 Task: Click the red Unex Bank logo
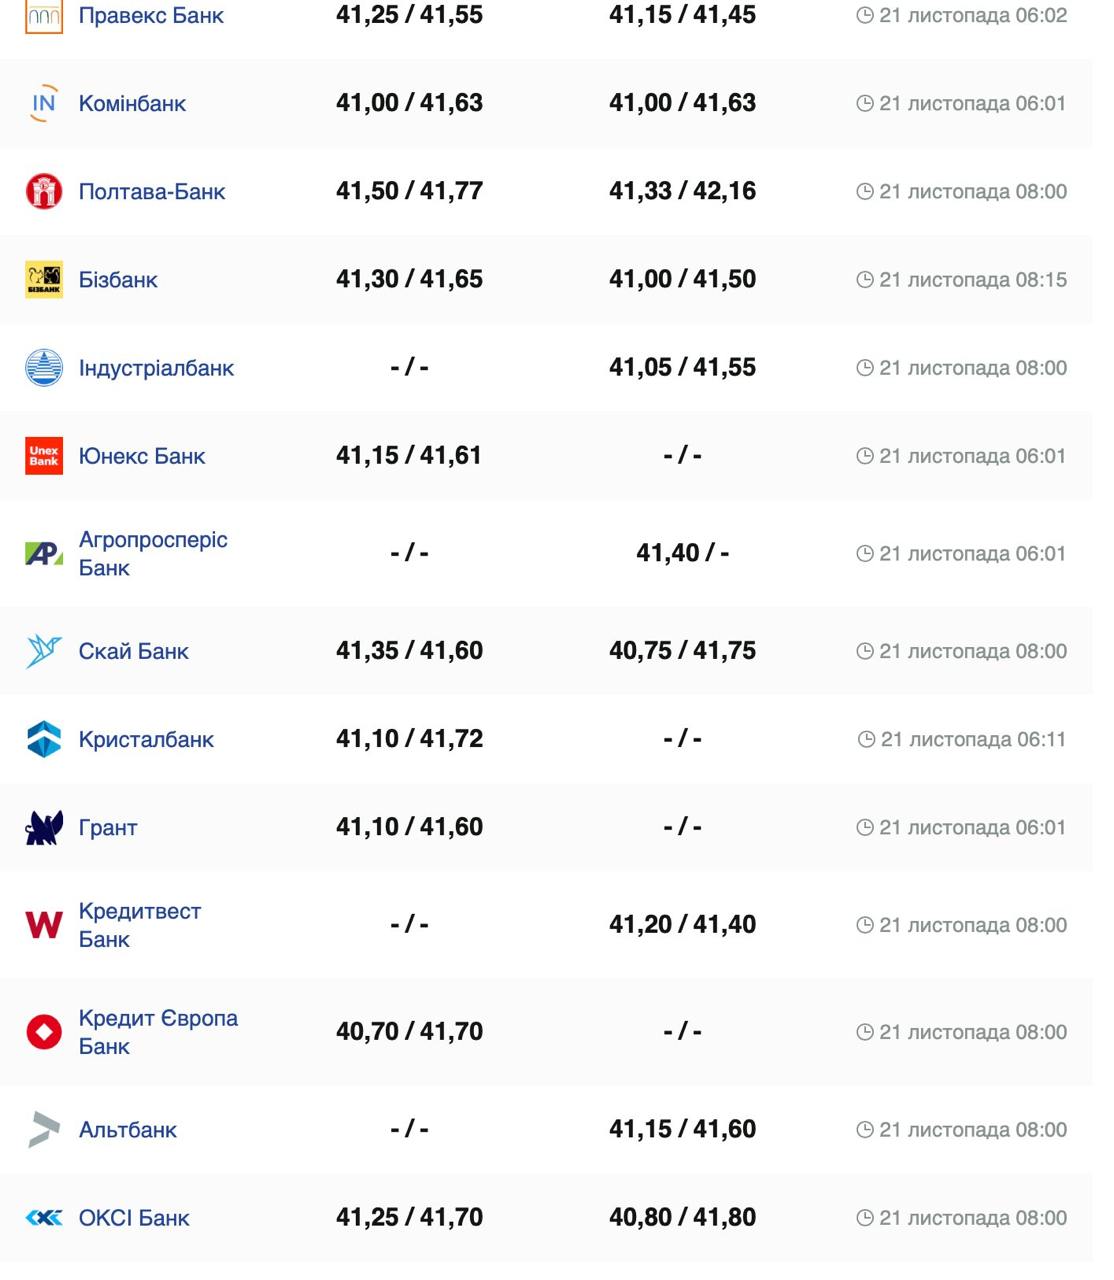pyautogui.click(x=44, y=456)
